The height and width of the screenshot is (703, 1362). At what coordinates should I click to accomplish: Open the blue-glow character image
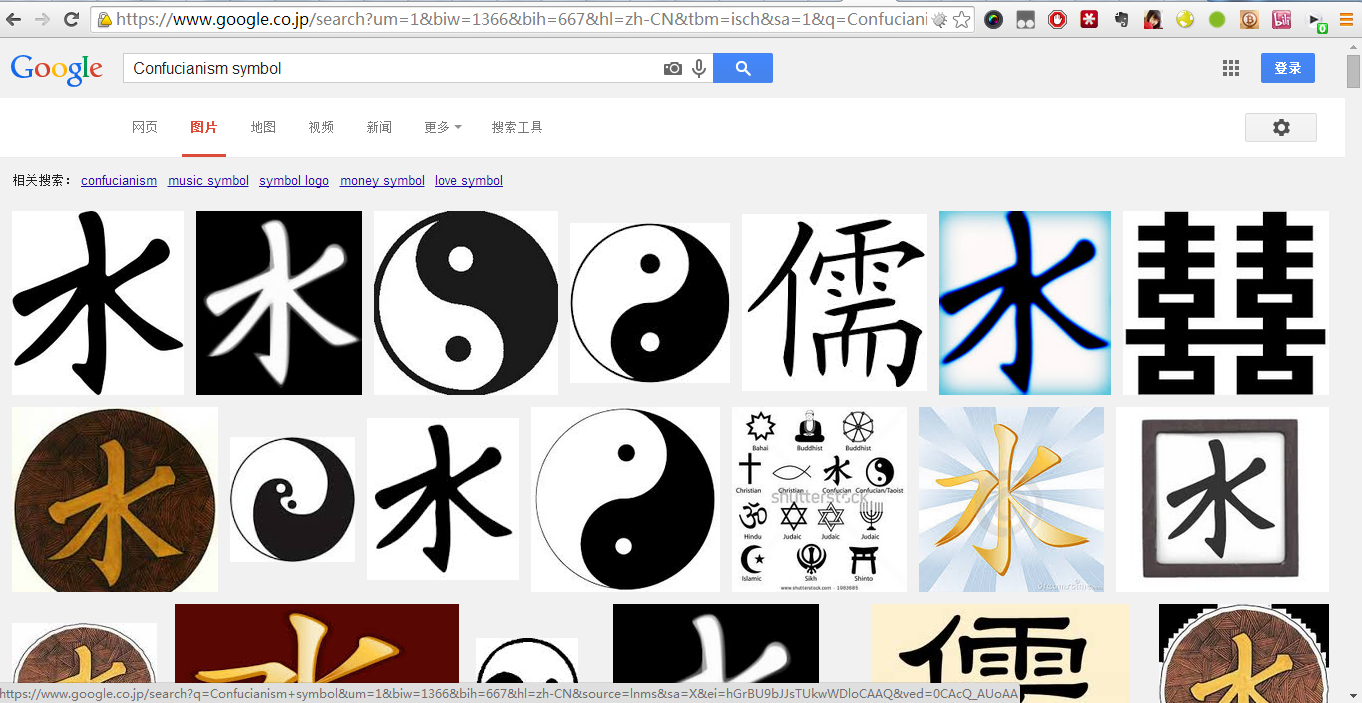(x=1025, y=303)
